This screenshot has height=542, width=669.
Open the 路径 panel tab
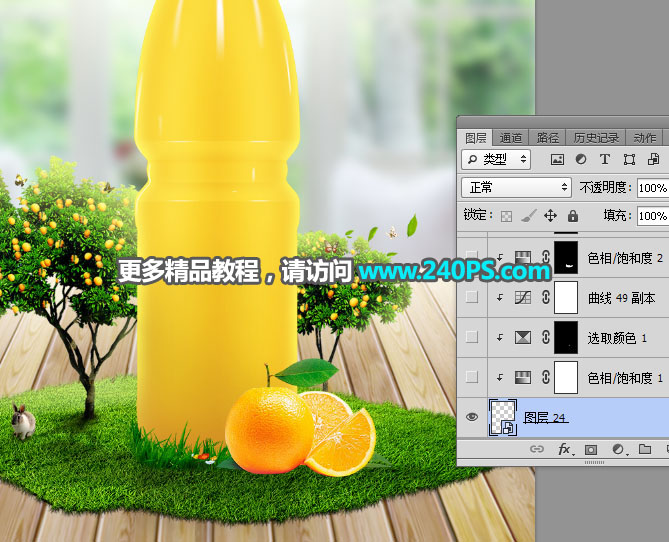547,138
